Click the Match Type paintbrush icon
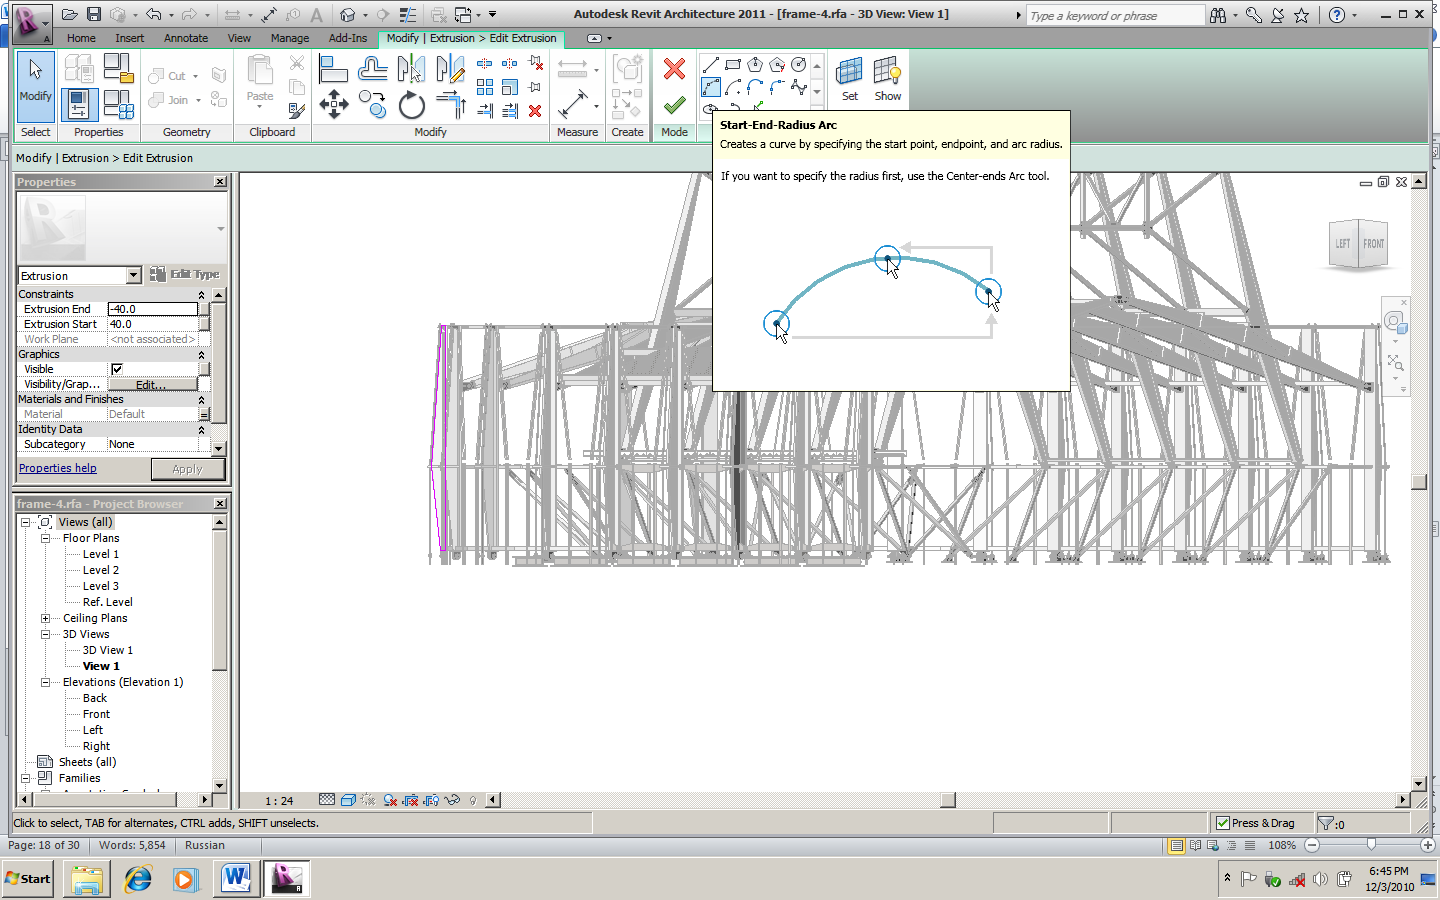 click(296, 111)
